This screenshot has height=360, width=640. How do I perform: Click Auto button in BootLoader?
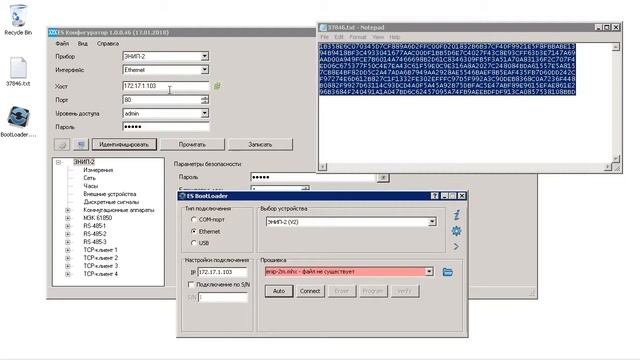(279, 291)
